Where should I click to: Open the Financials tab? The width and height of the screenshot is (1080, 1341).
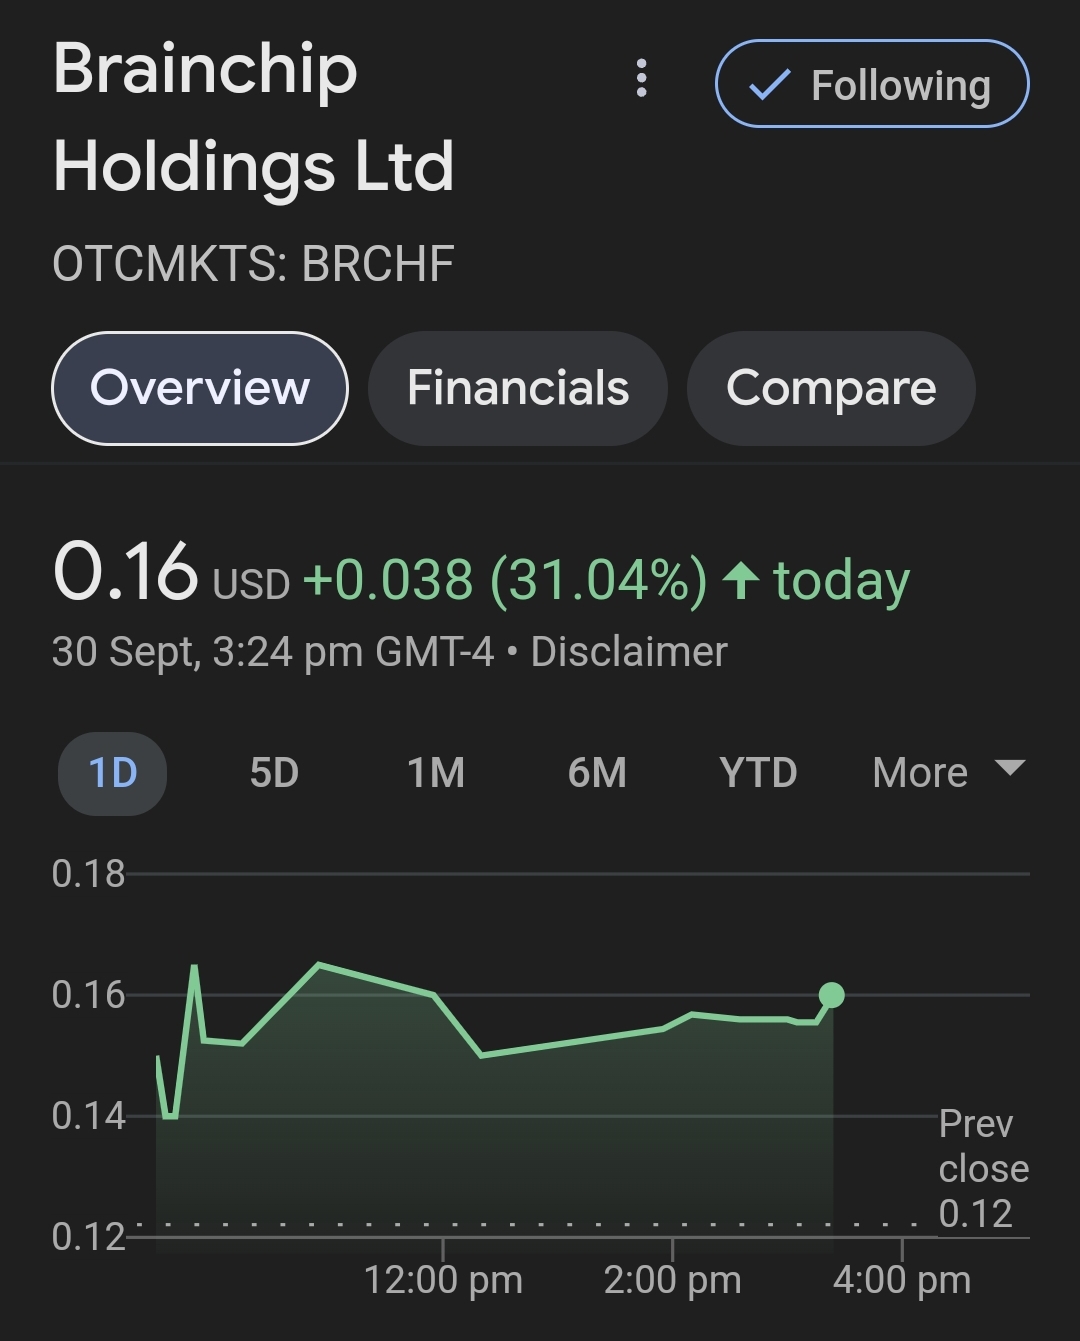[x=517, y=388]
